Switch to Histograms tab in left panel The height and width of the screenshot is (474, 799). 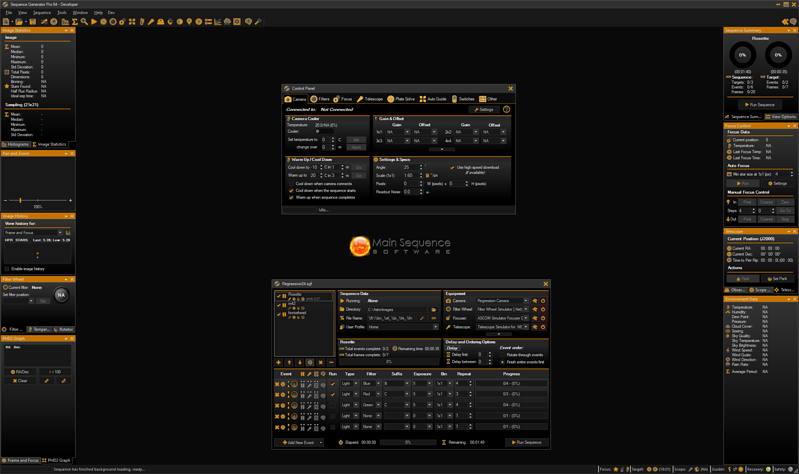15,144
